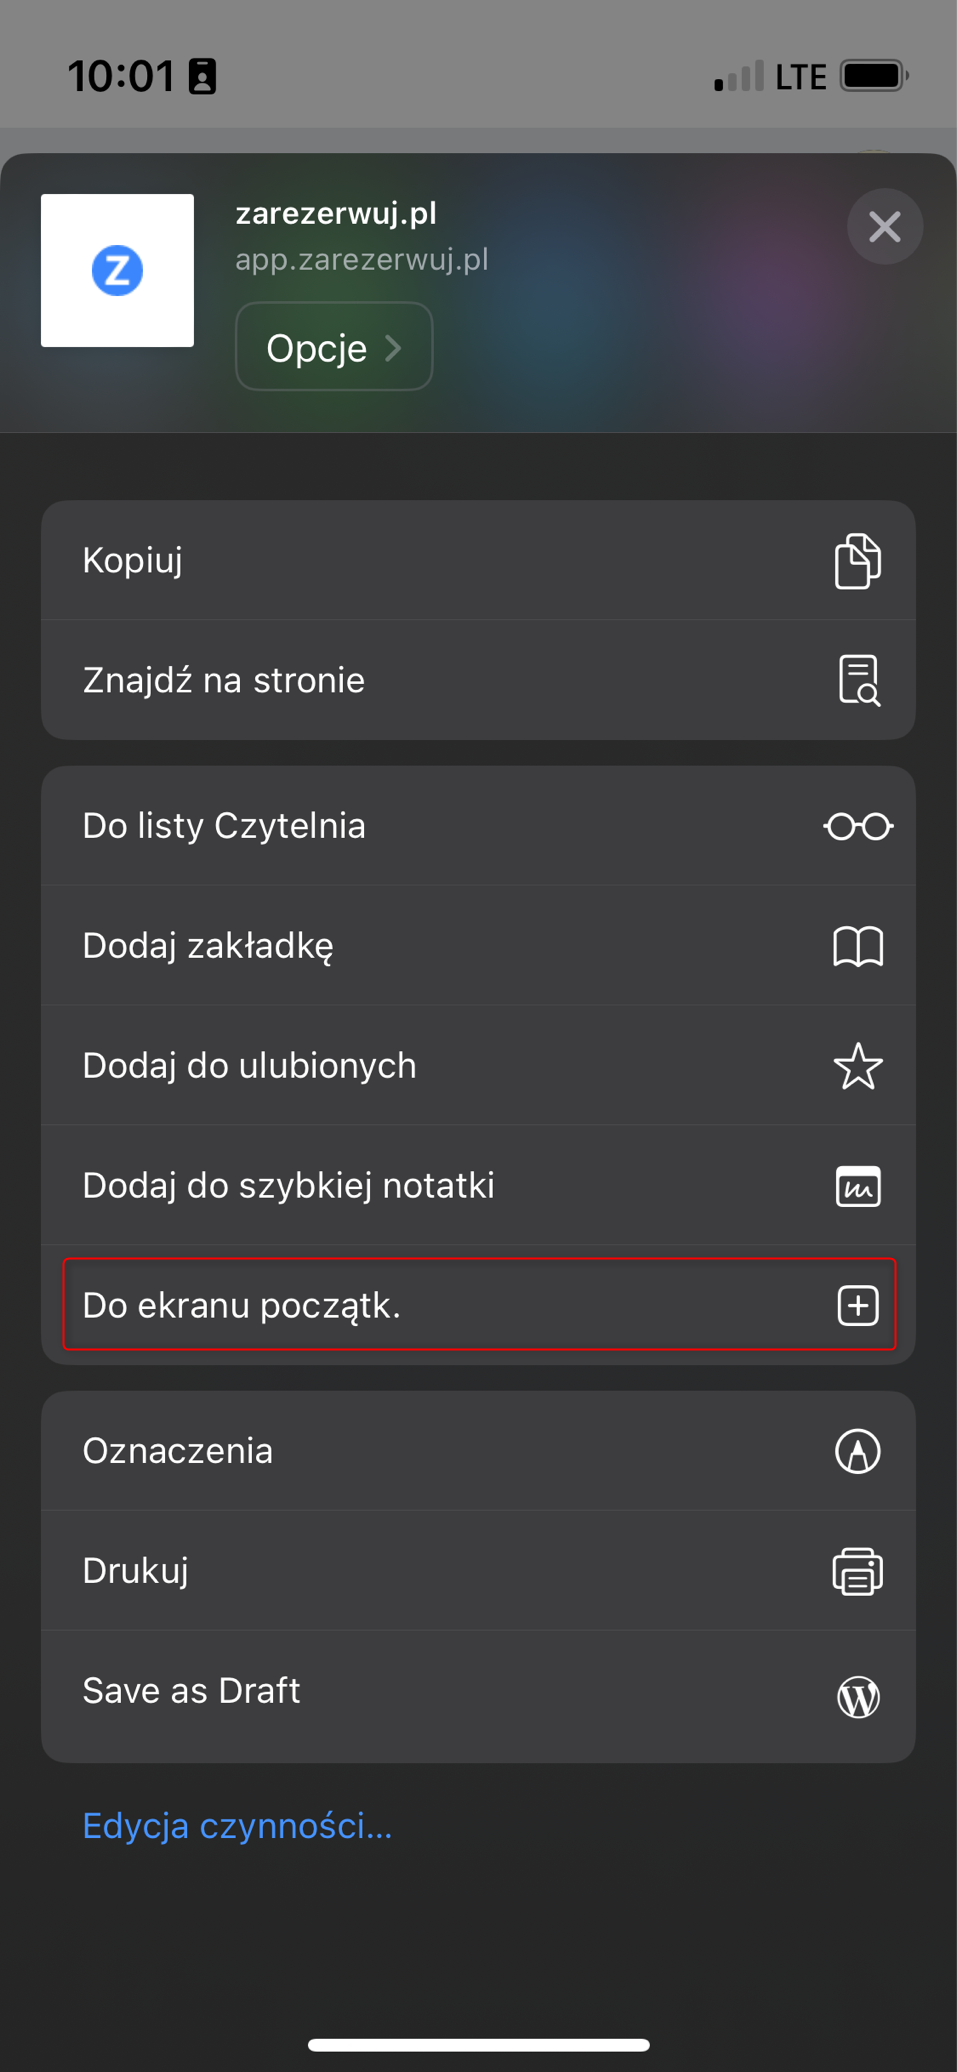Select Do ekranu początk. option

click(242, 1306)
